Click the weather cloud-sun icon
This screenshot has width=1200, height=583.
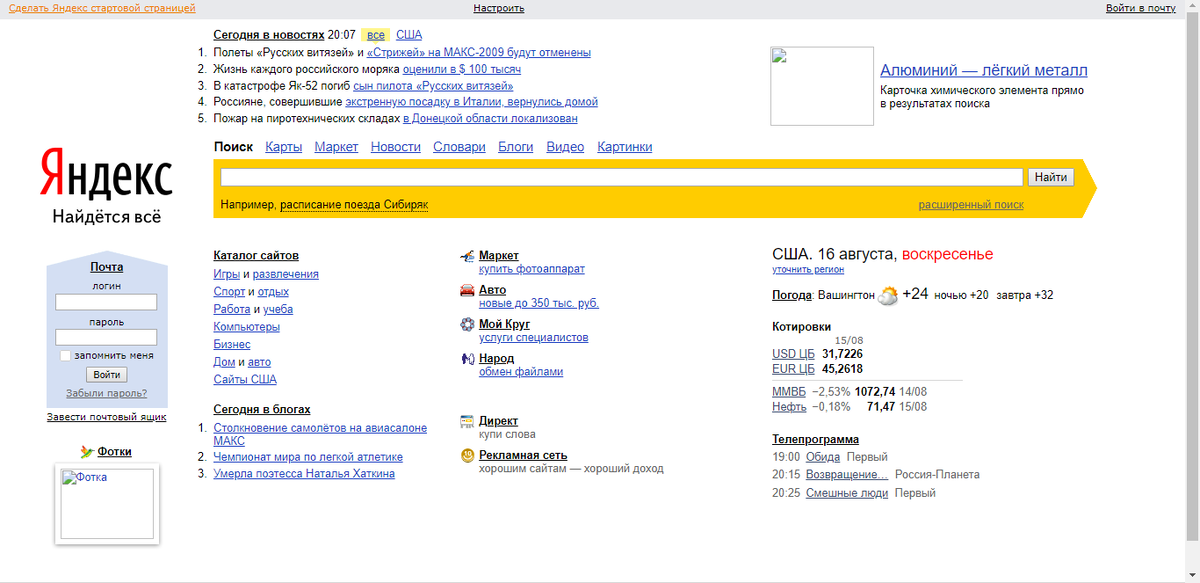pos(888,296)
